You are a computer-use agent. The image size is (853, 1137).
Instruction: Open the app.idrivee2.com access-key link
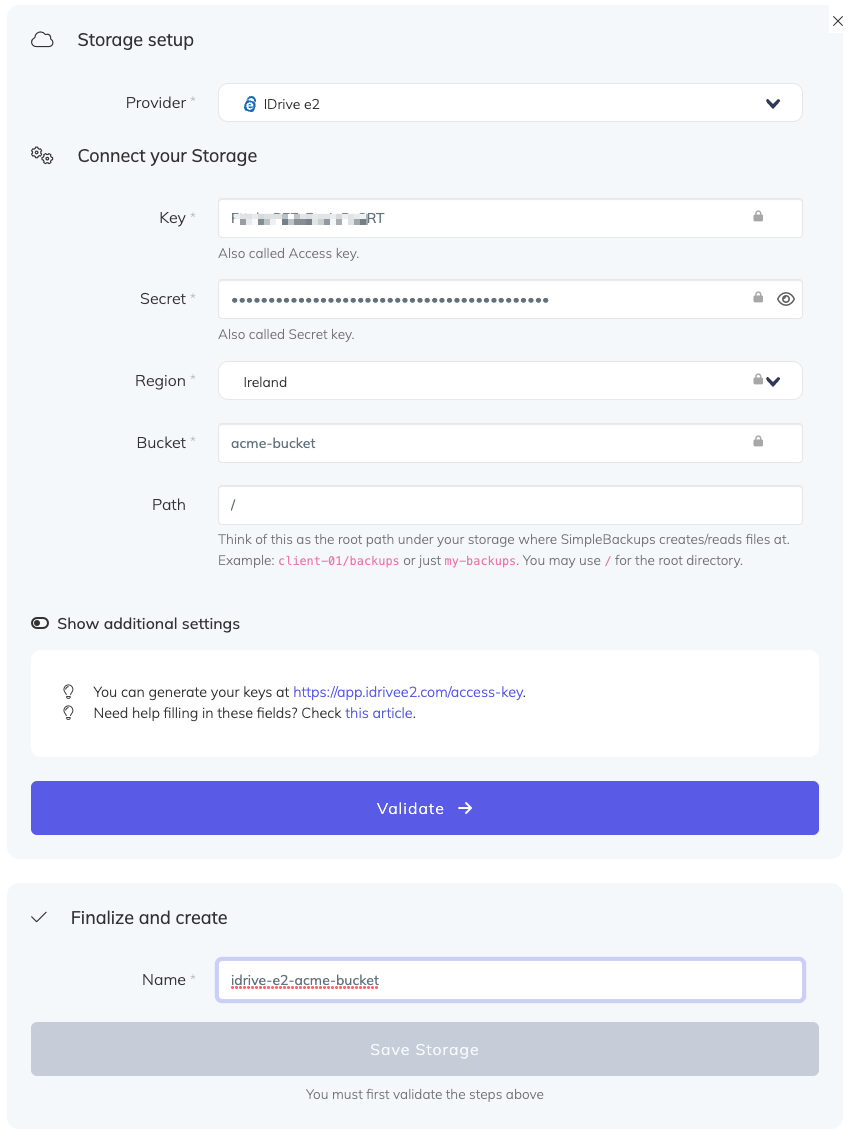[408, 691]
